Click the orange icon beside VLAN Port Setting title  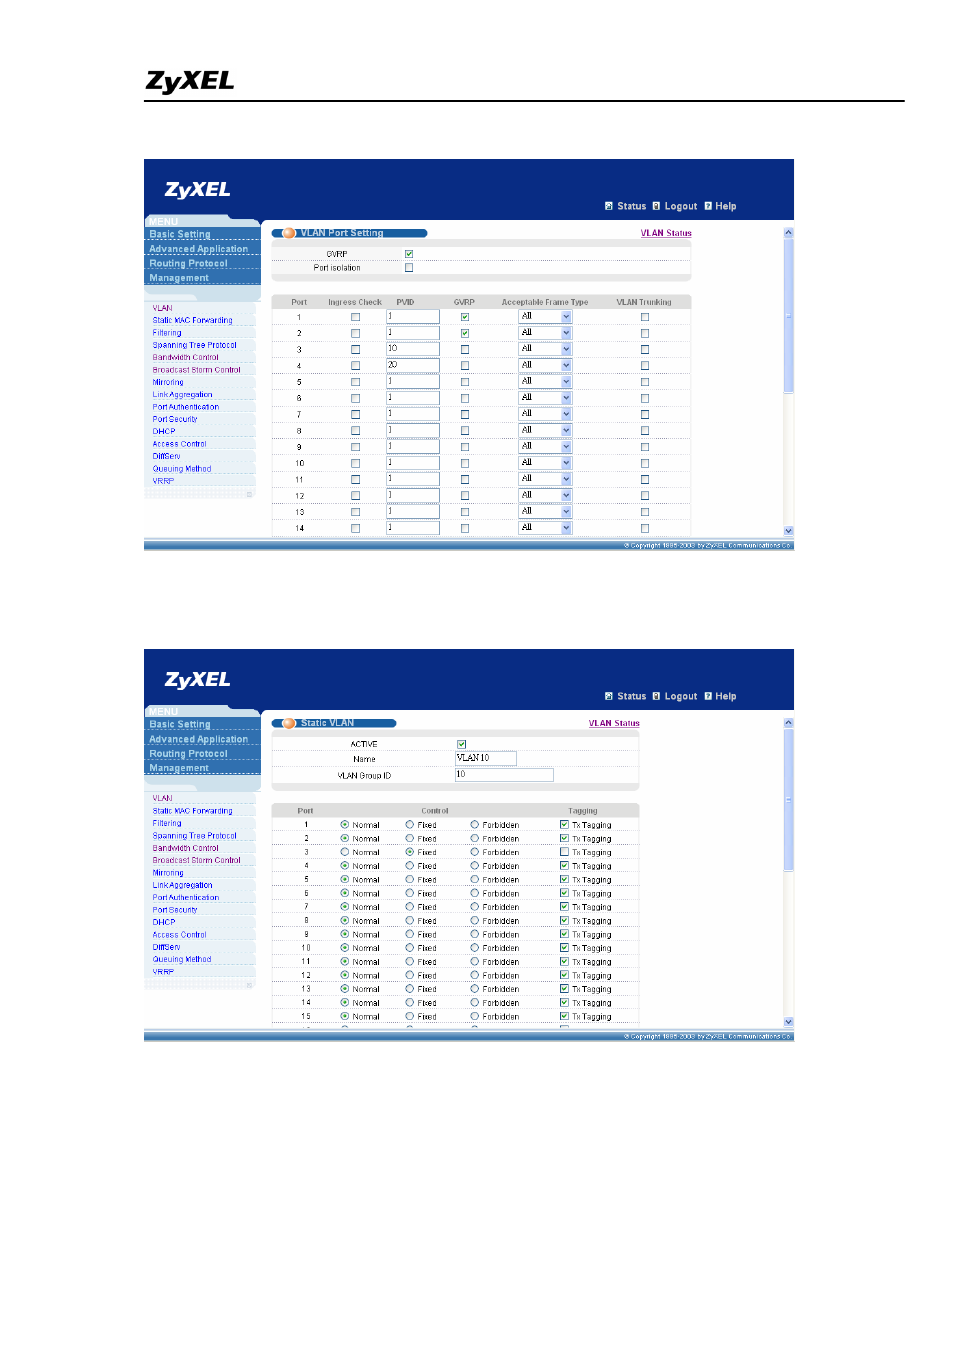[x=289, y=233]
